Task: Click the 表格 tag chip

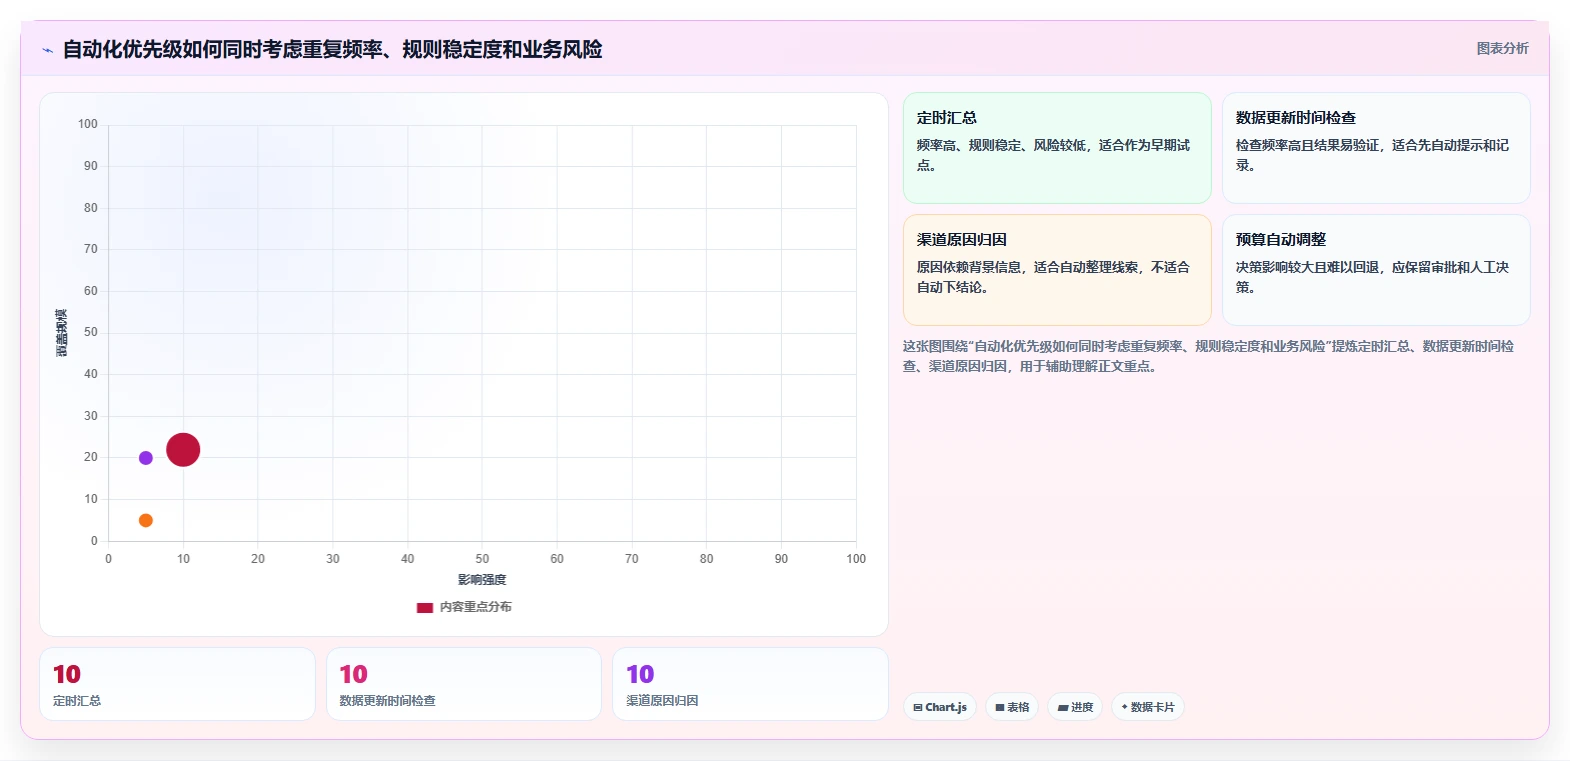Action: coord(1012,707)
